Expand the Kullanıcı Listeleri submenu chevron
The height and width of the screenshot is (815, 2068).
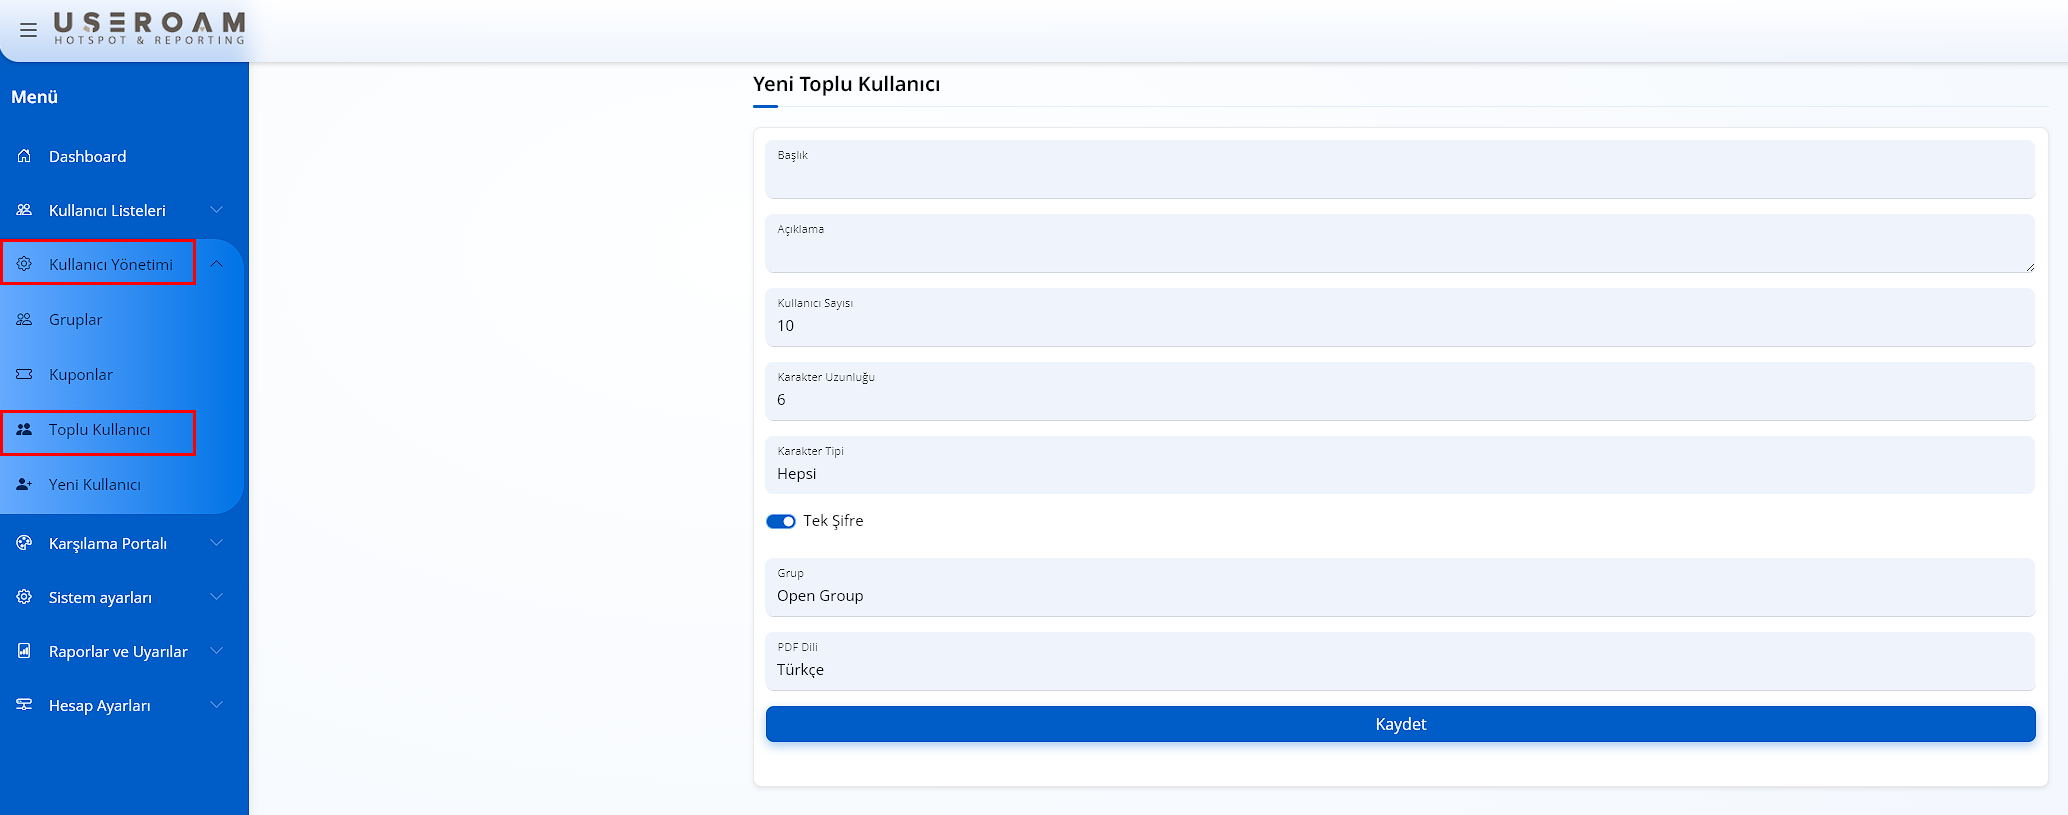coord(216,210)
